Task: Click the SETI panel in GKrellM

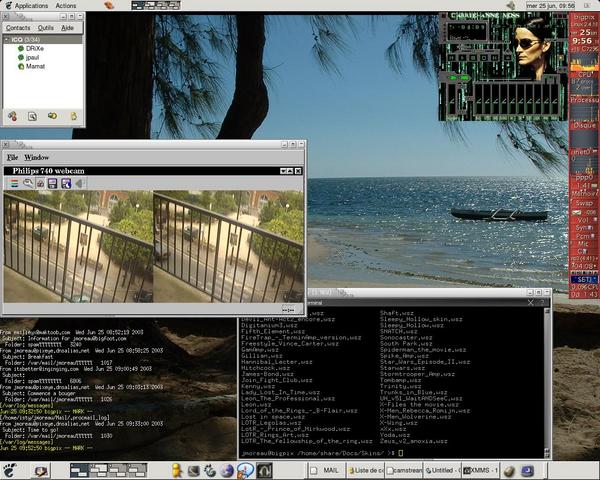Action: (584, 279)
